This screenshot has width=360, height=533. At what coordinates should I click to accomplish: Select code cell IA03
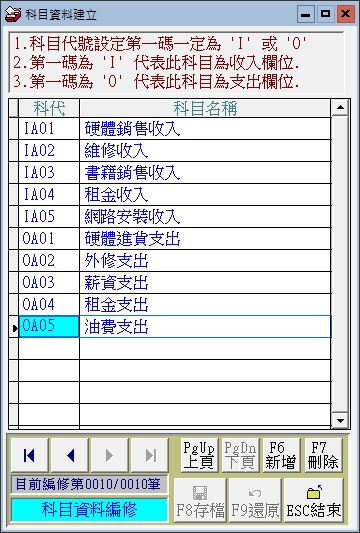[x=49, y=173]
